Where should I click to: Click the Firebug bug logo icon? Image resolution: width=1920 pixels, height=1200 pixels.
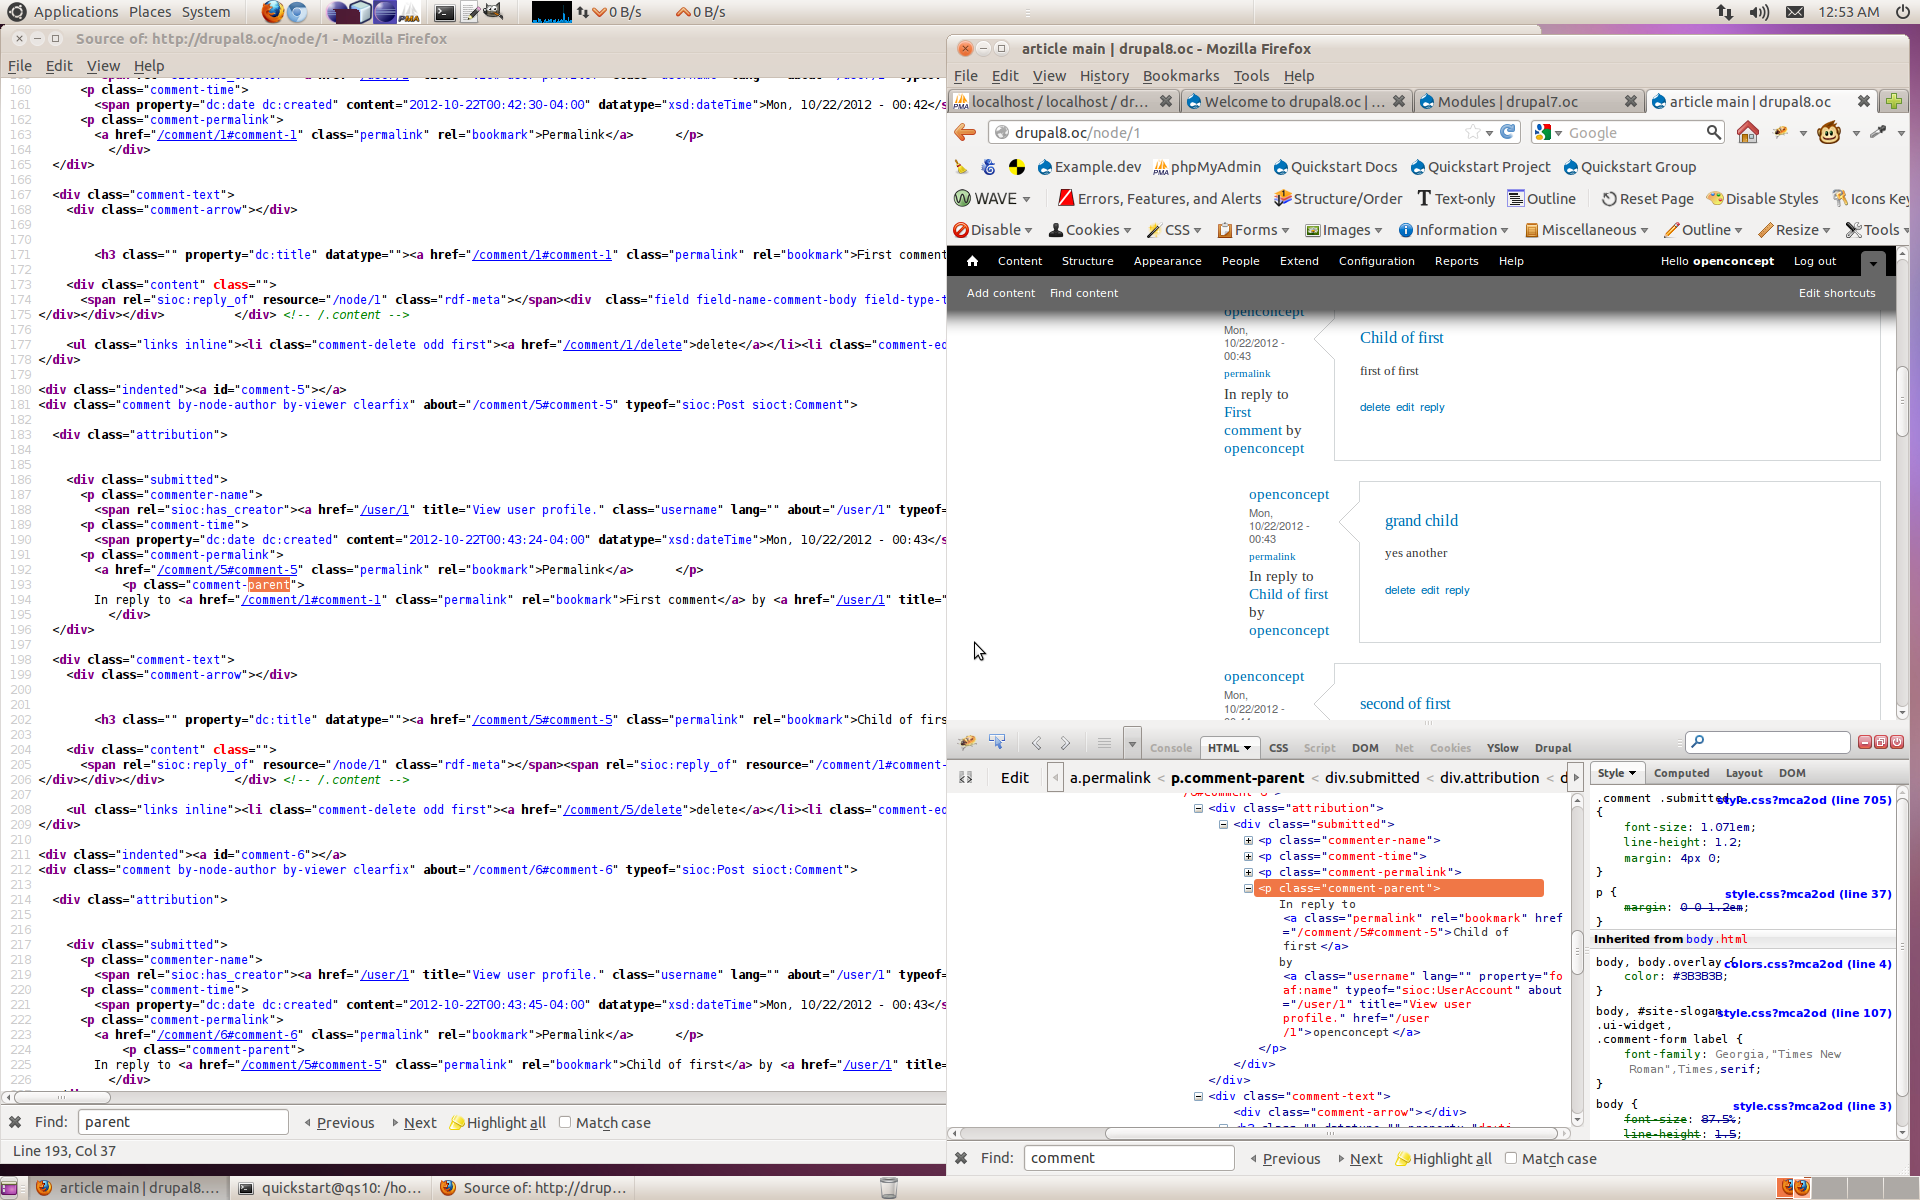(x=967, y=742)
